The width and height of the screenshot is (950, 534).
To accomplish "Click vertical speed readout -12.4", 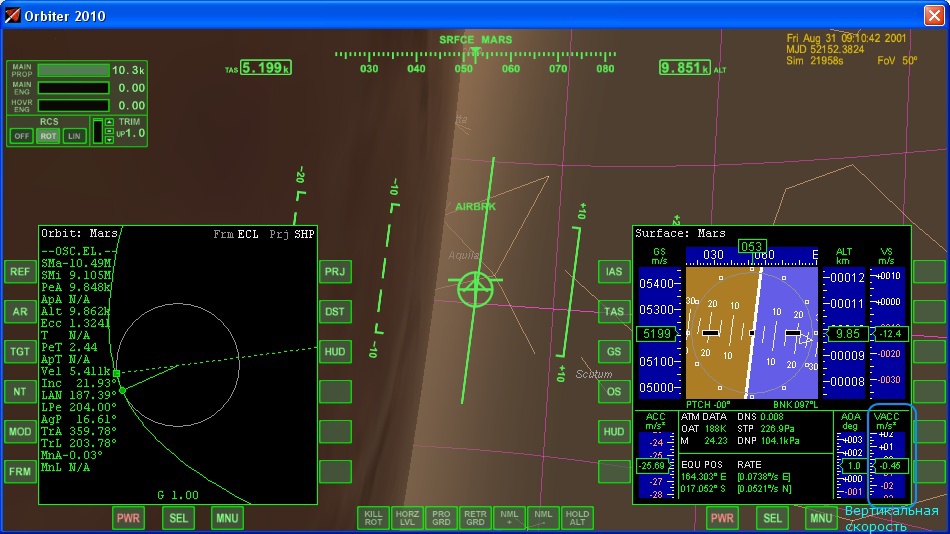I will [x=890, y=334].
